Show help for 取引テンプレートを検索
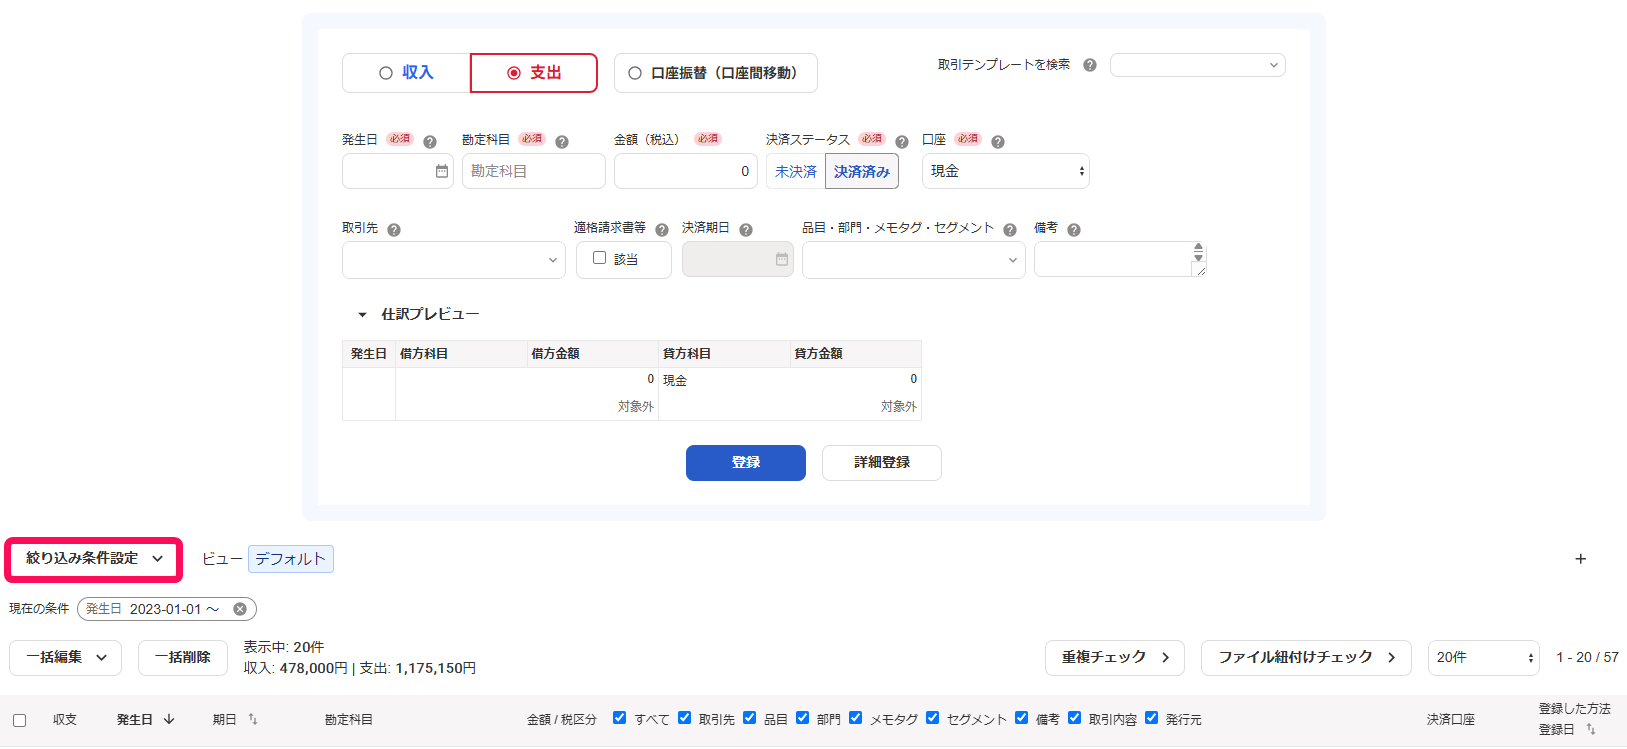 tap(1090, 65)
